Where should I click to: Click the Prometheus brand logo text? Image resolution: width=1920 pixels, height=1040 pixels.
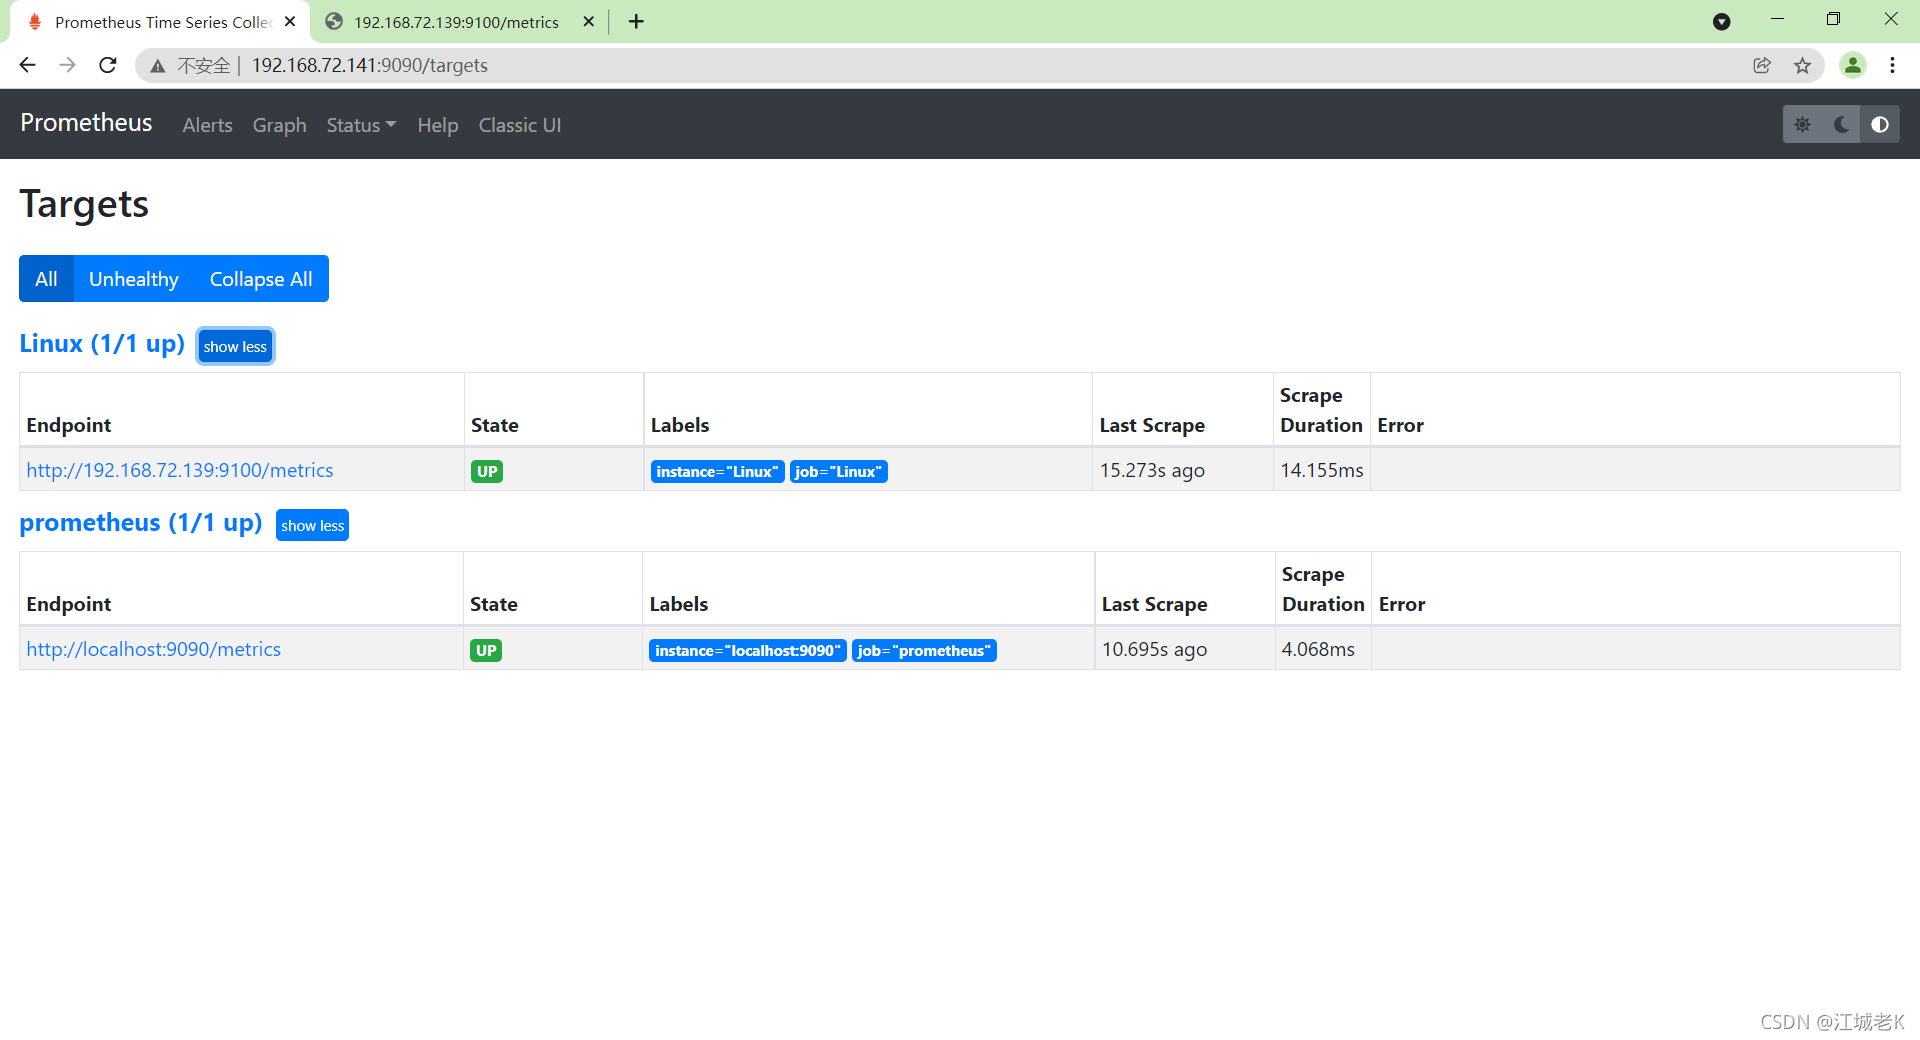86,123
